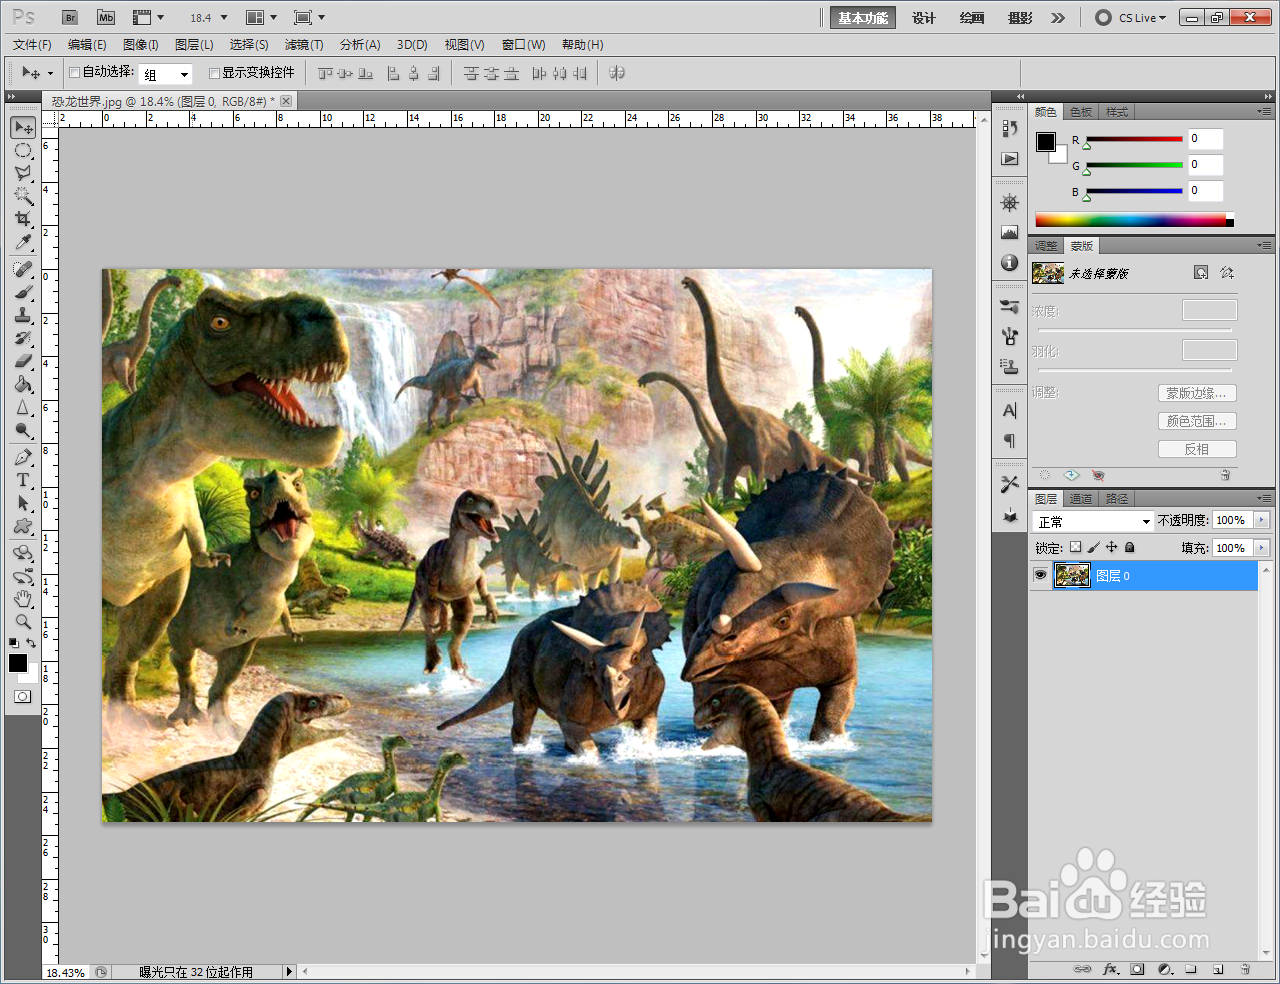Add a pixel mask in Masks panel
The image size is (1280, 984).
tap(1201, 273)
